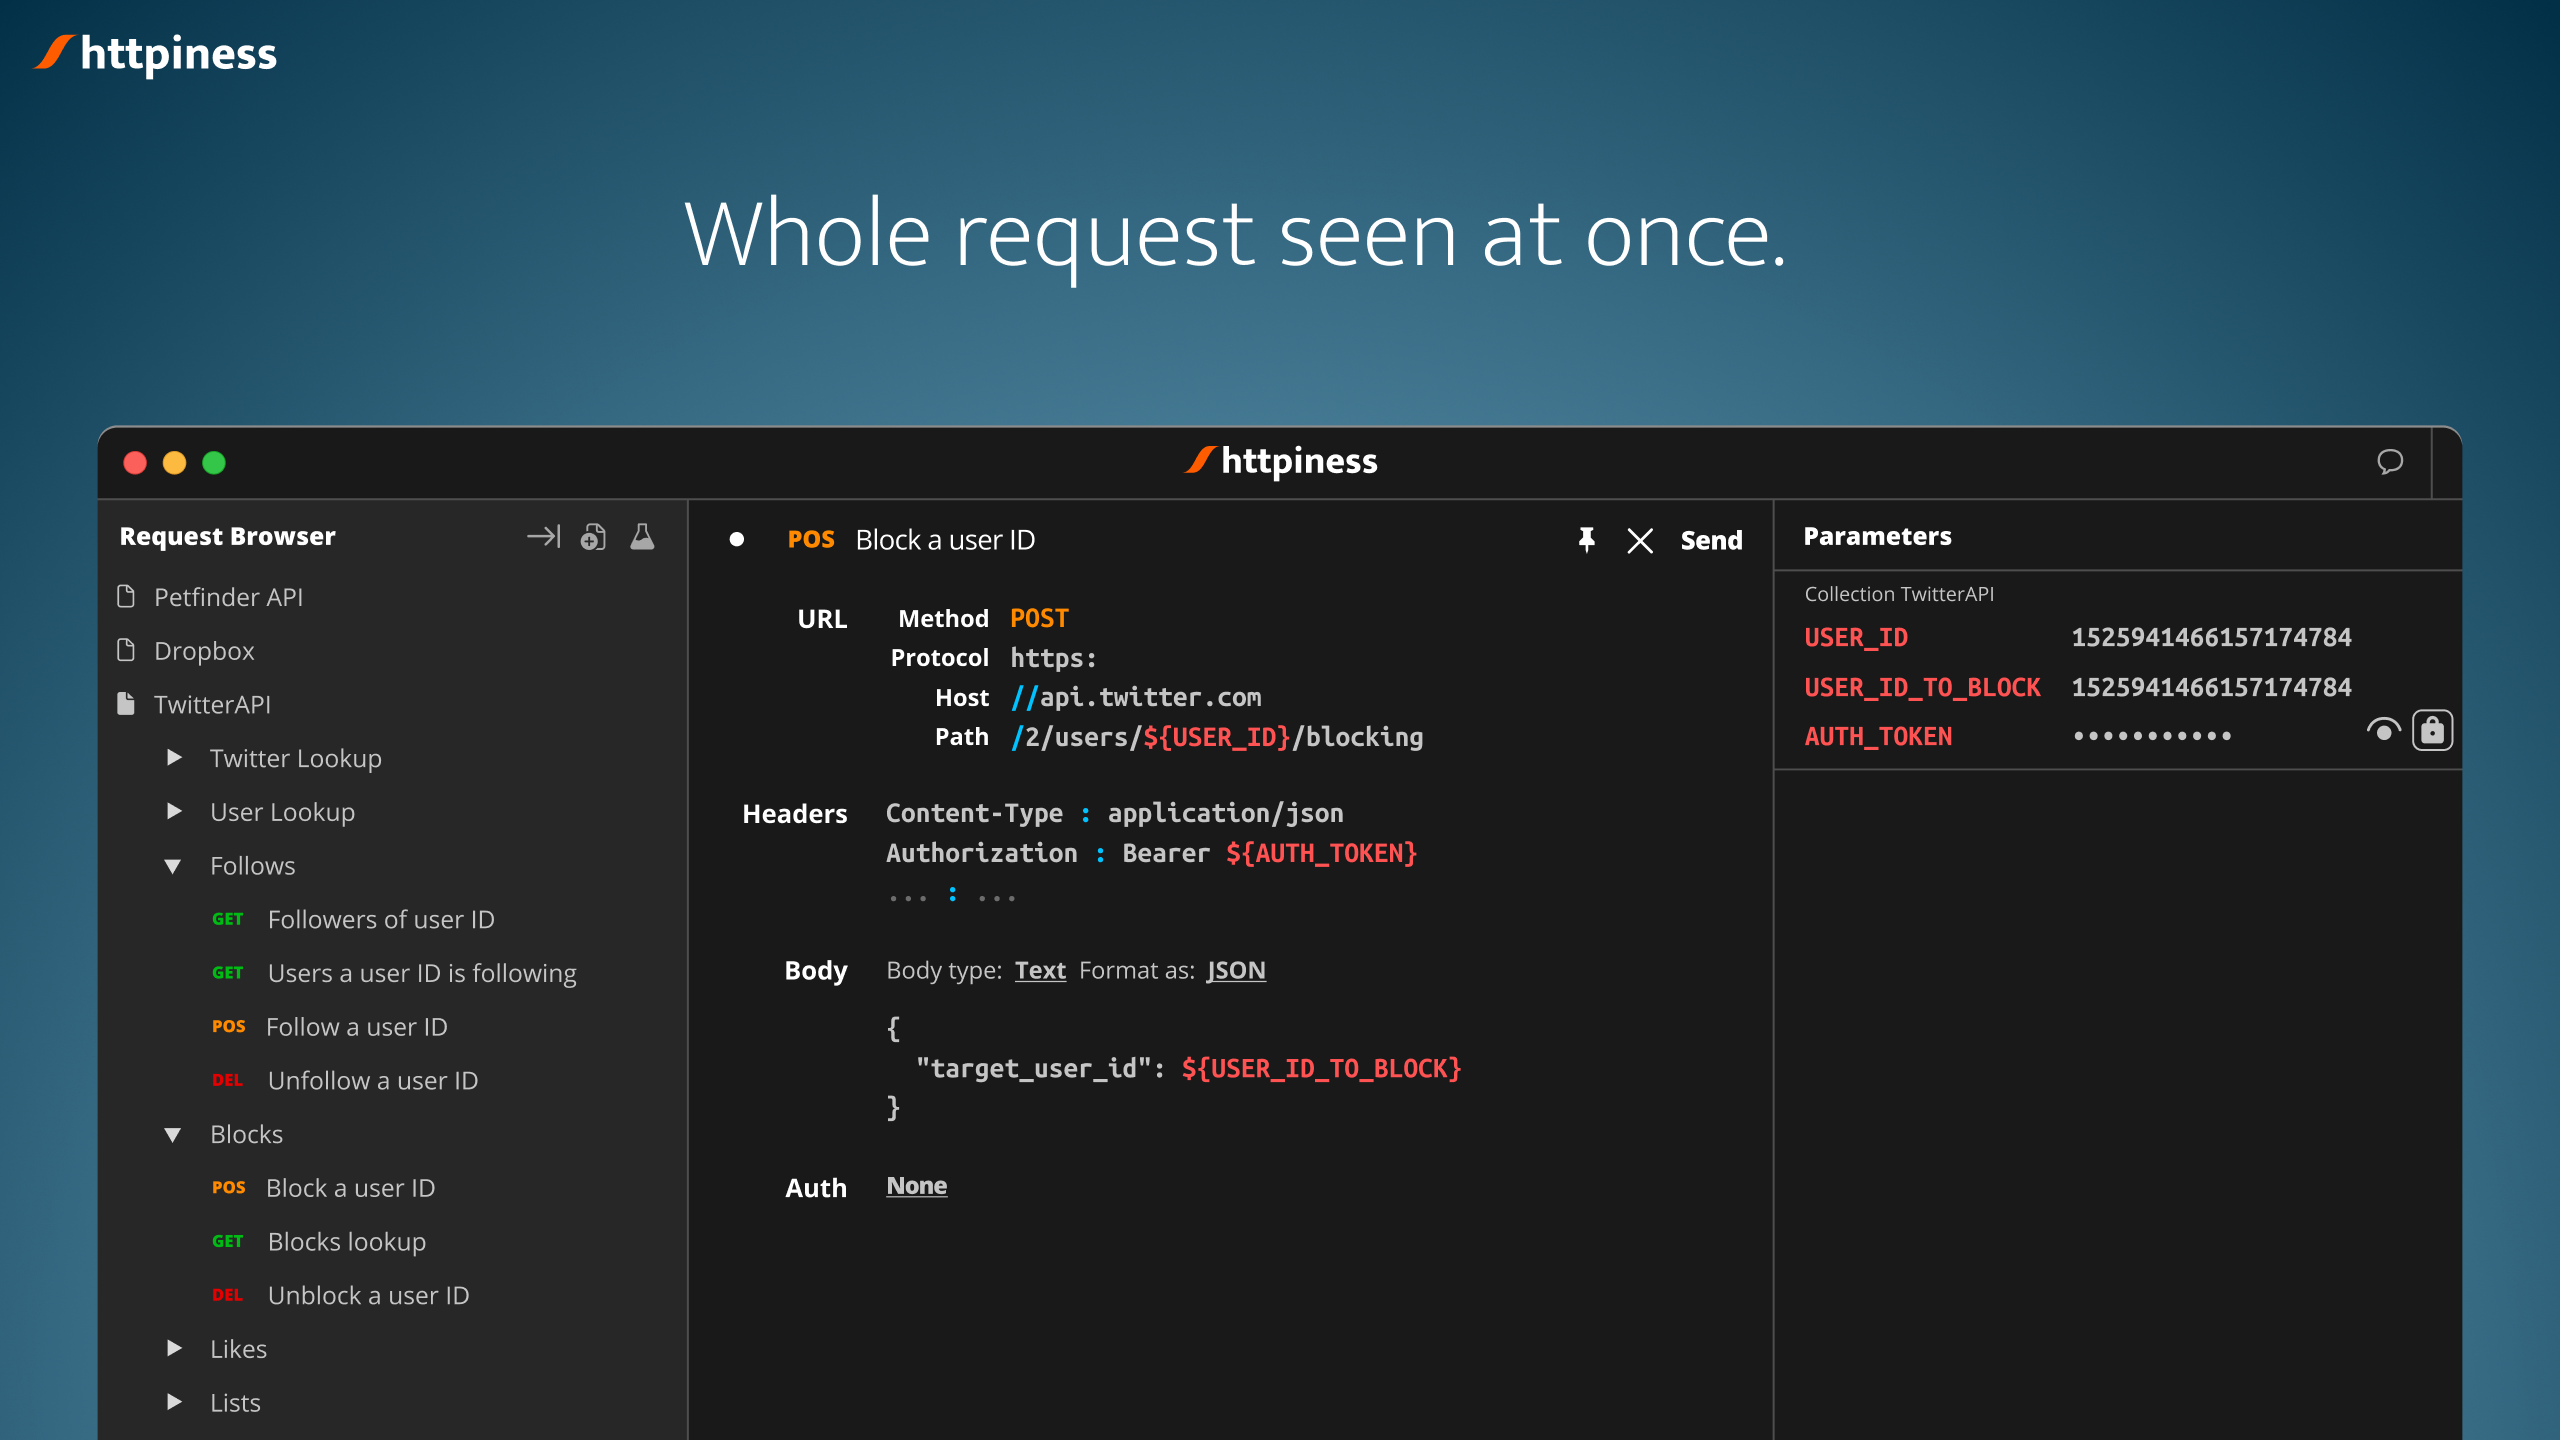Change body type Text link

(1040, 970)
